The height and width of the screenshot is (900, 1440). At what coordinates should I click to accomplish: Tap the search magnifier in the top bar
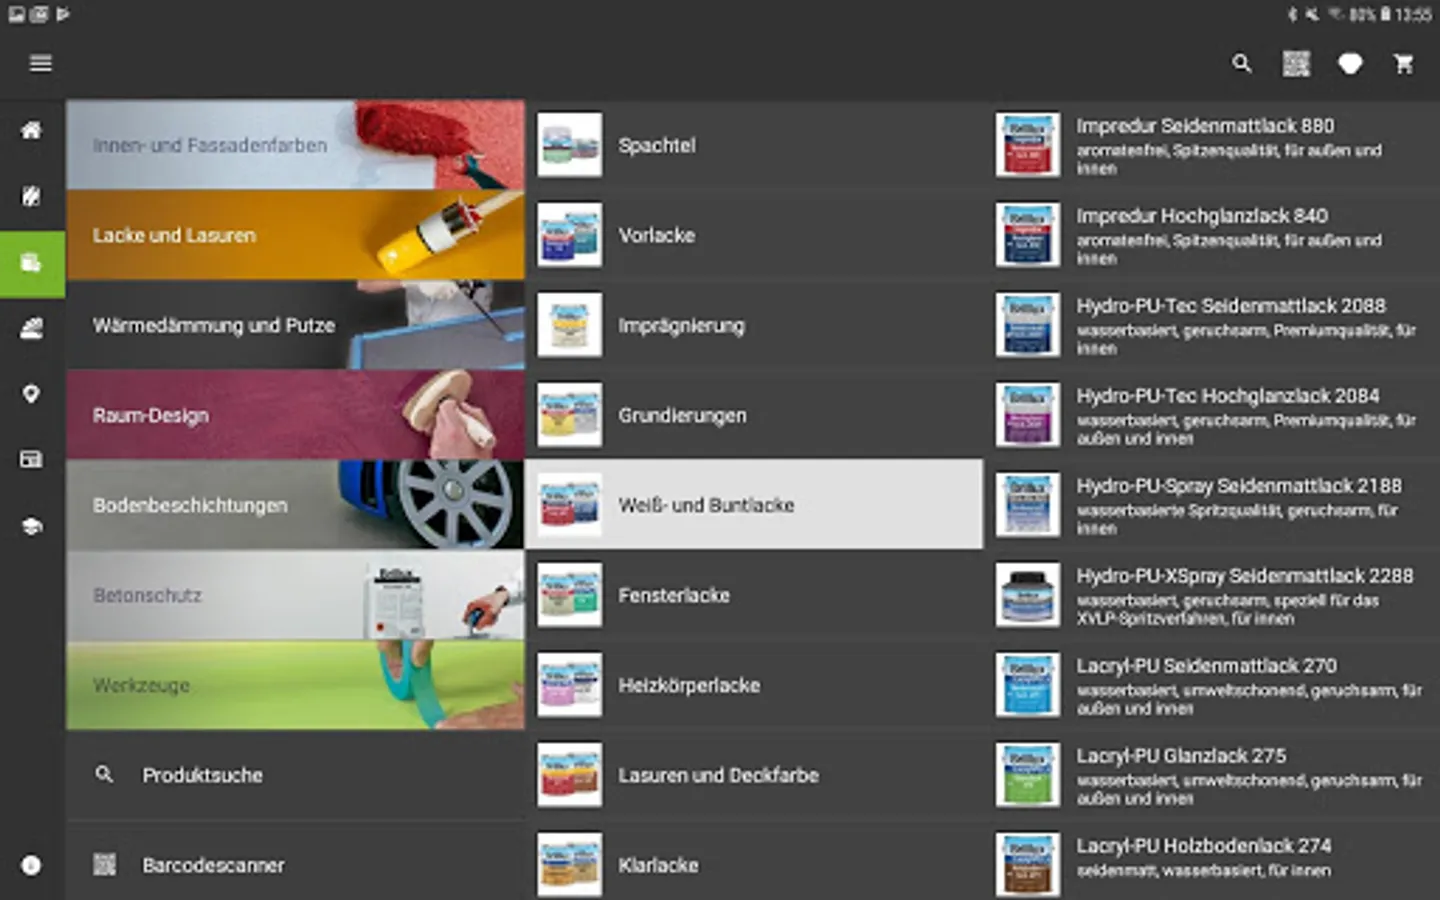[x=1242, y=64]
